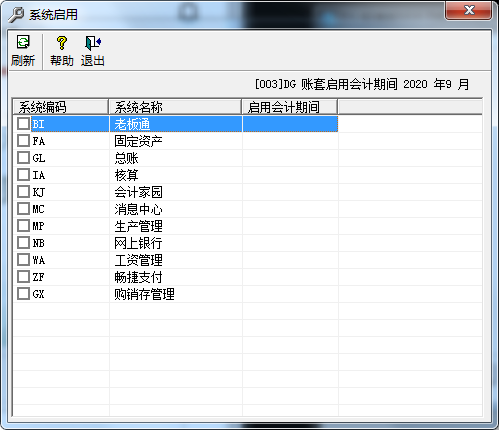Enable the MP 生产管理 checkbox

click(x=23, y=226)
